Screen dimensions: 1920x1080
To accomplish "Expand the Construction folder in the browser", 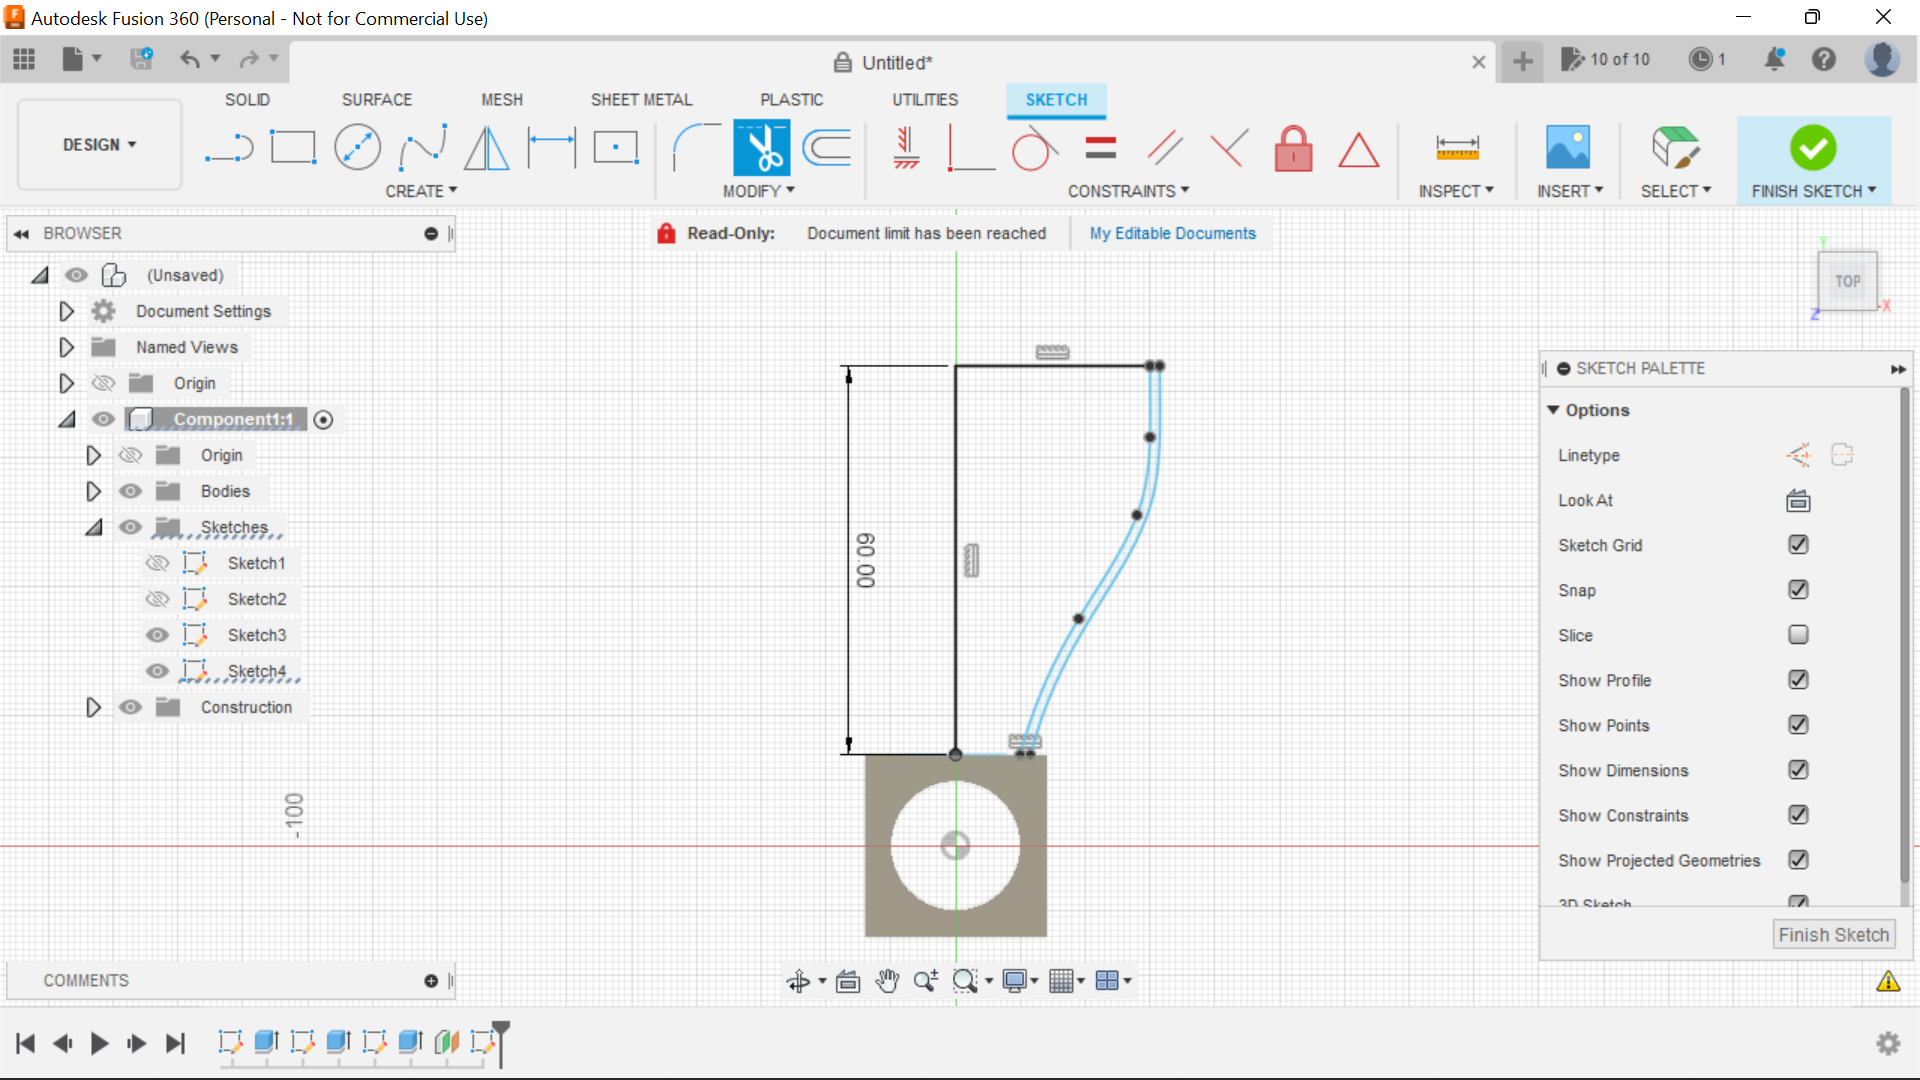I will point(93,707).
